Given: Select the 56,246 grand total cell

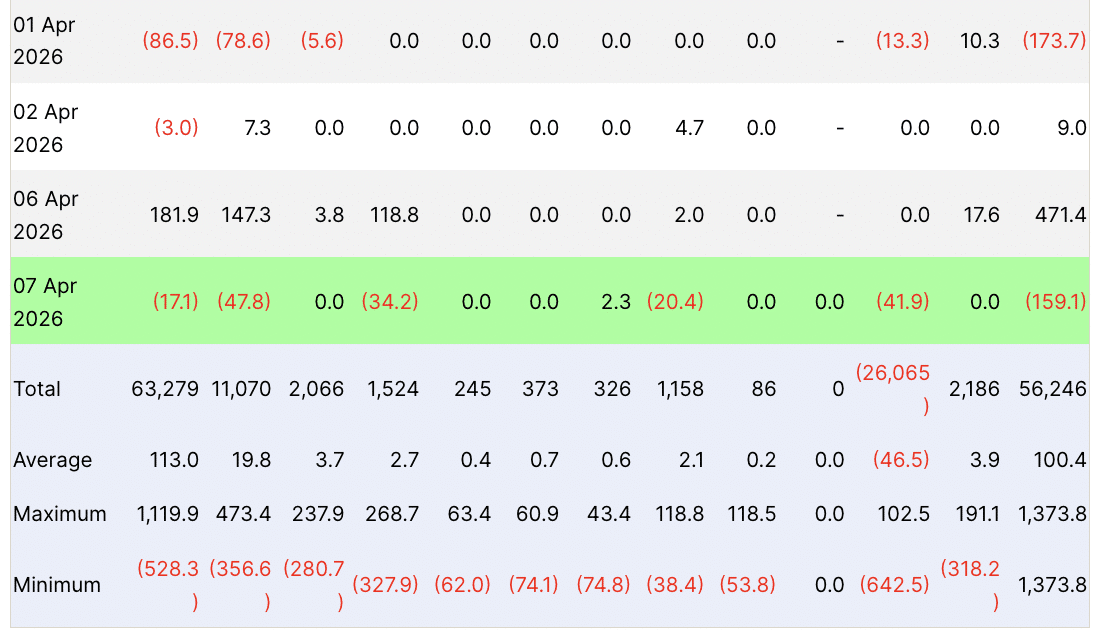Looking at the screenshot, I should pyautogui.click(x=1052, y=389).
